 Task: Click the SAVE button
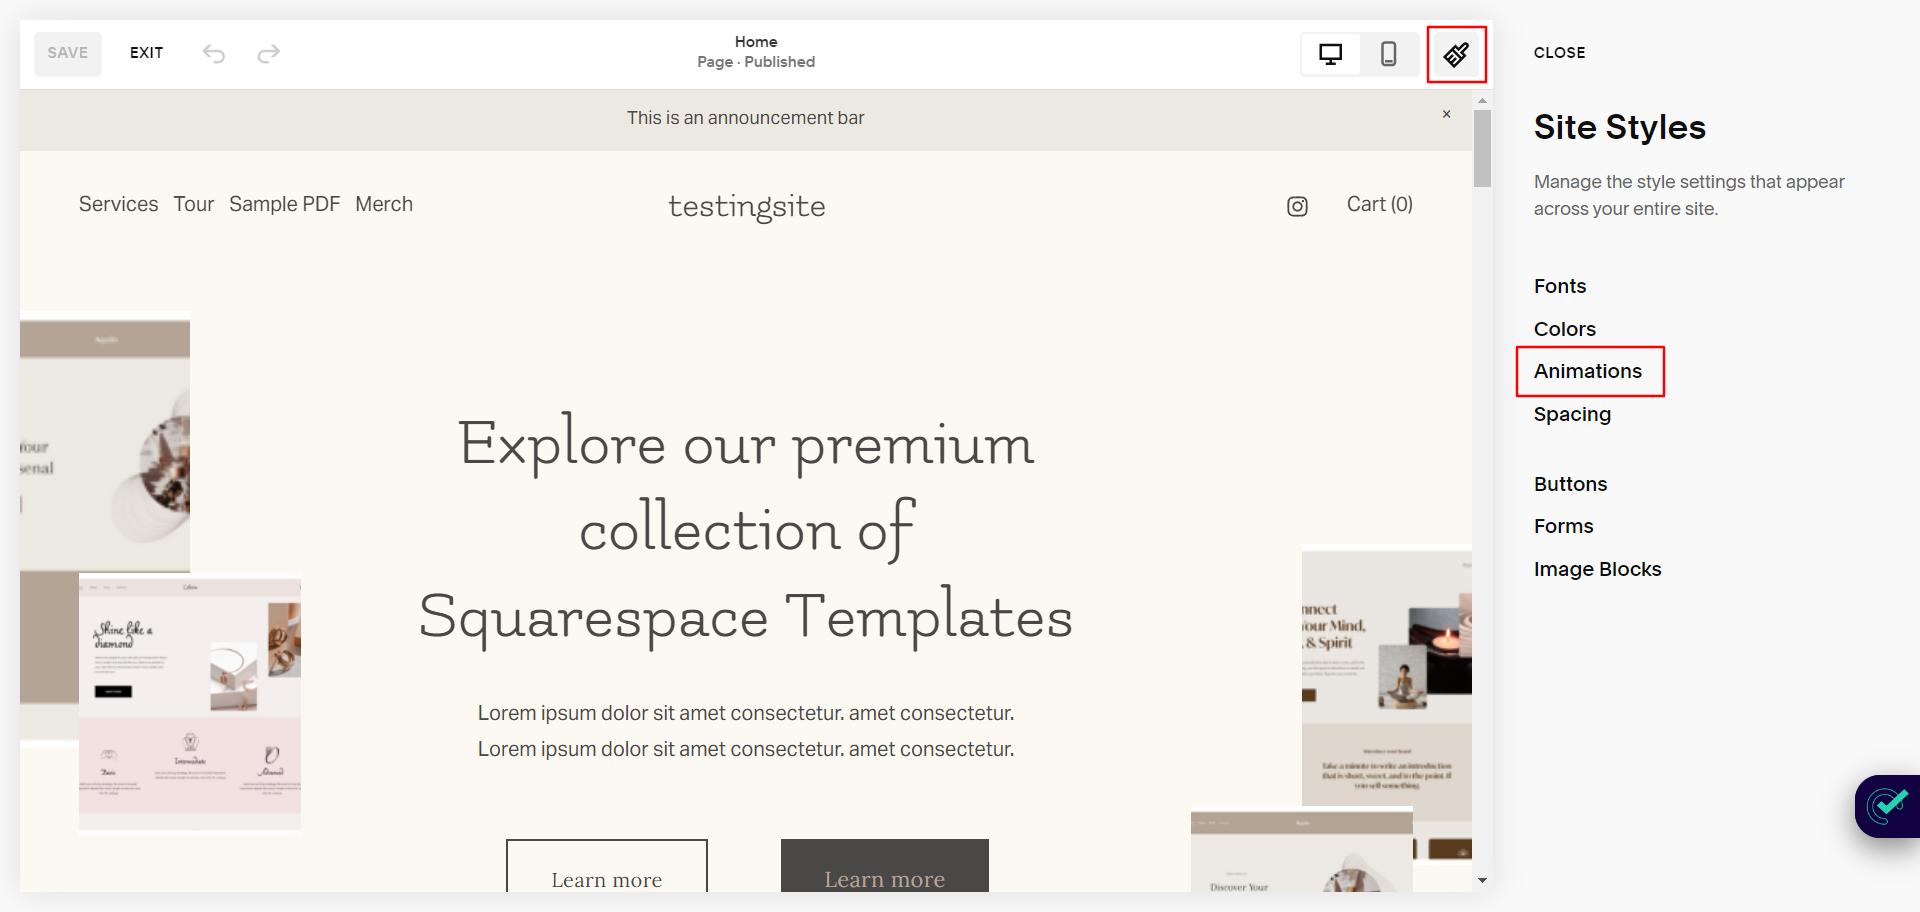[x=68, y=53]
